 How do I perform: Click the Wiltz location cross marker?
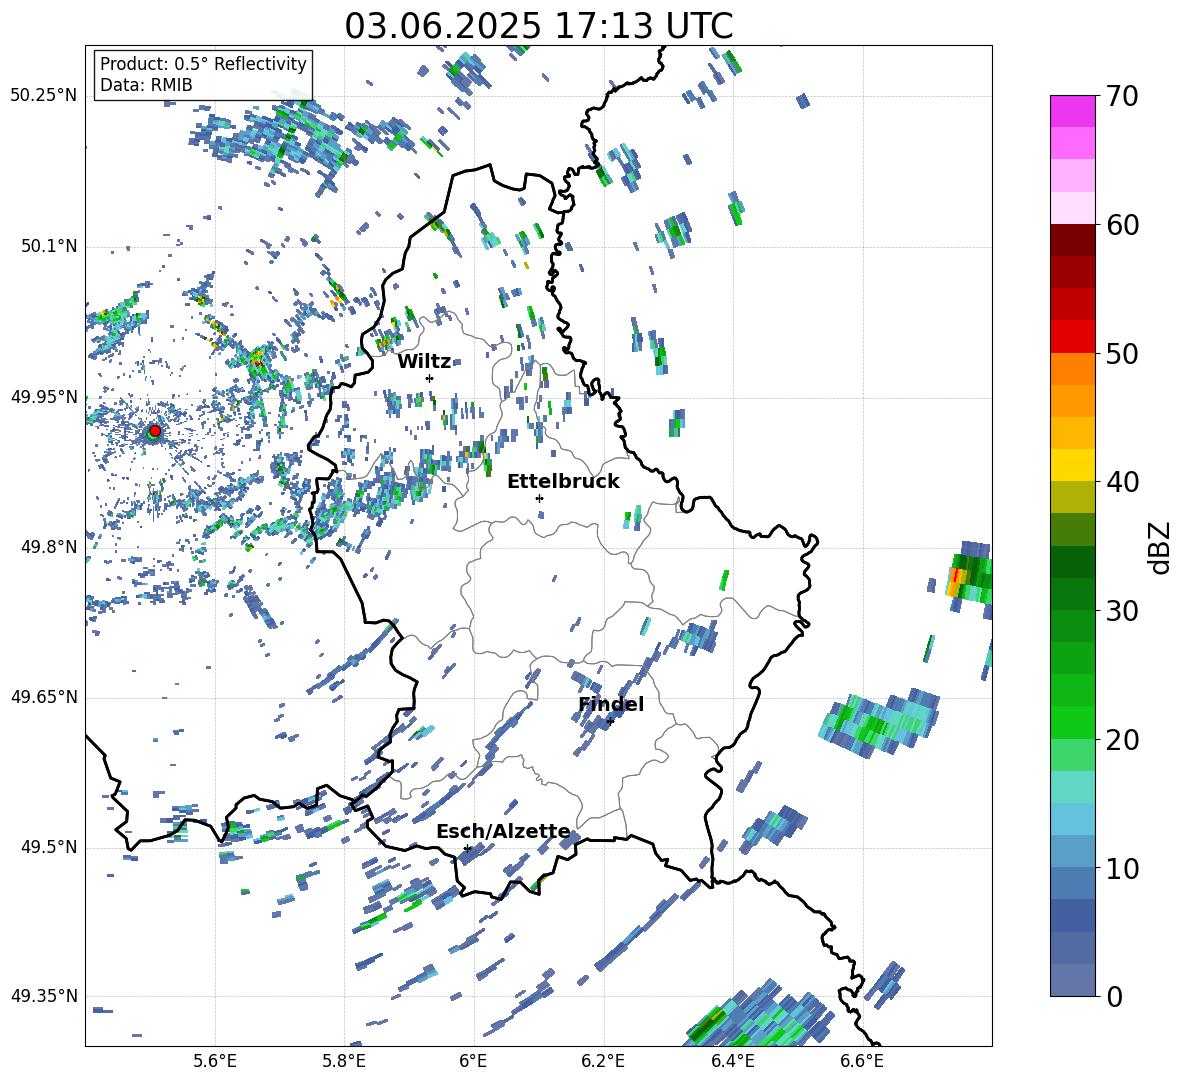pyautogui.click(x=430, y=378)
